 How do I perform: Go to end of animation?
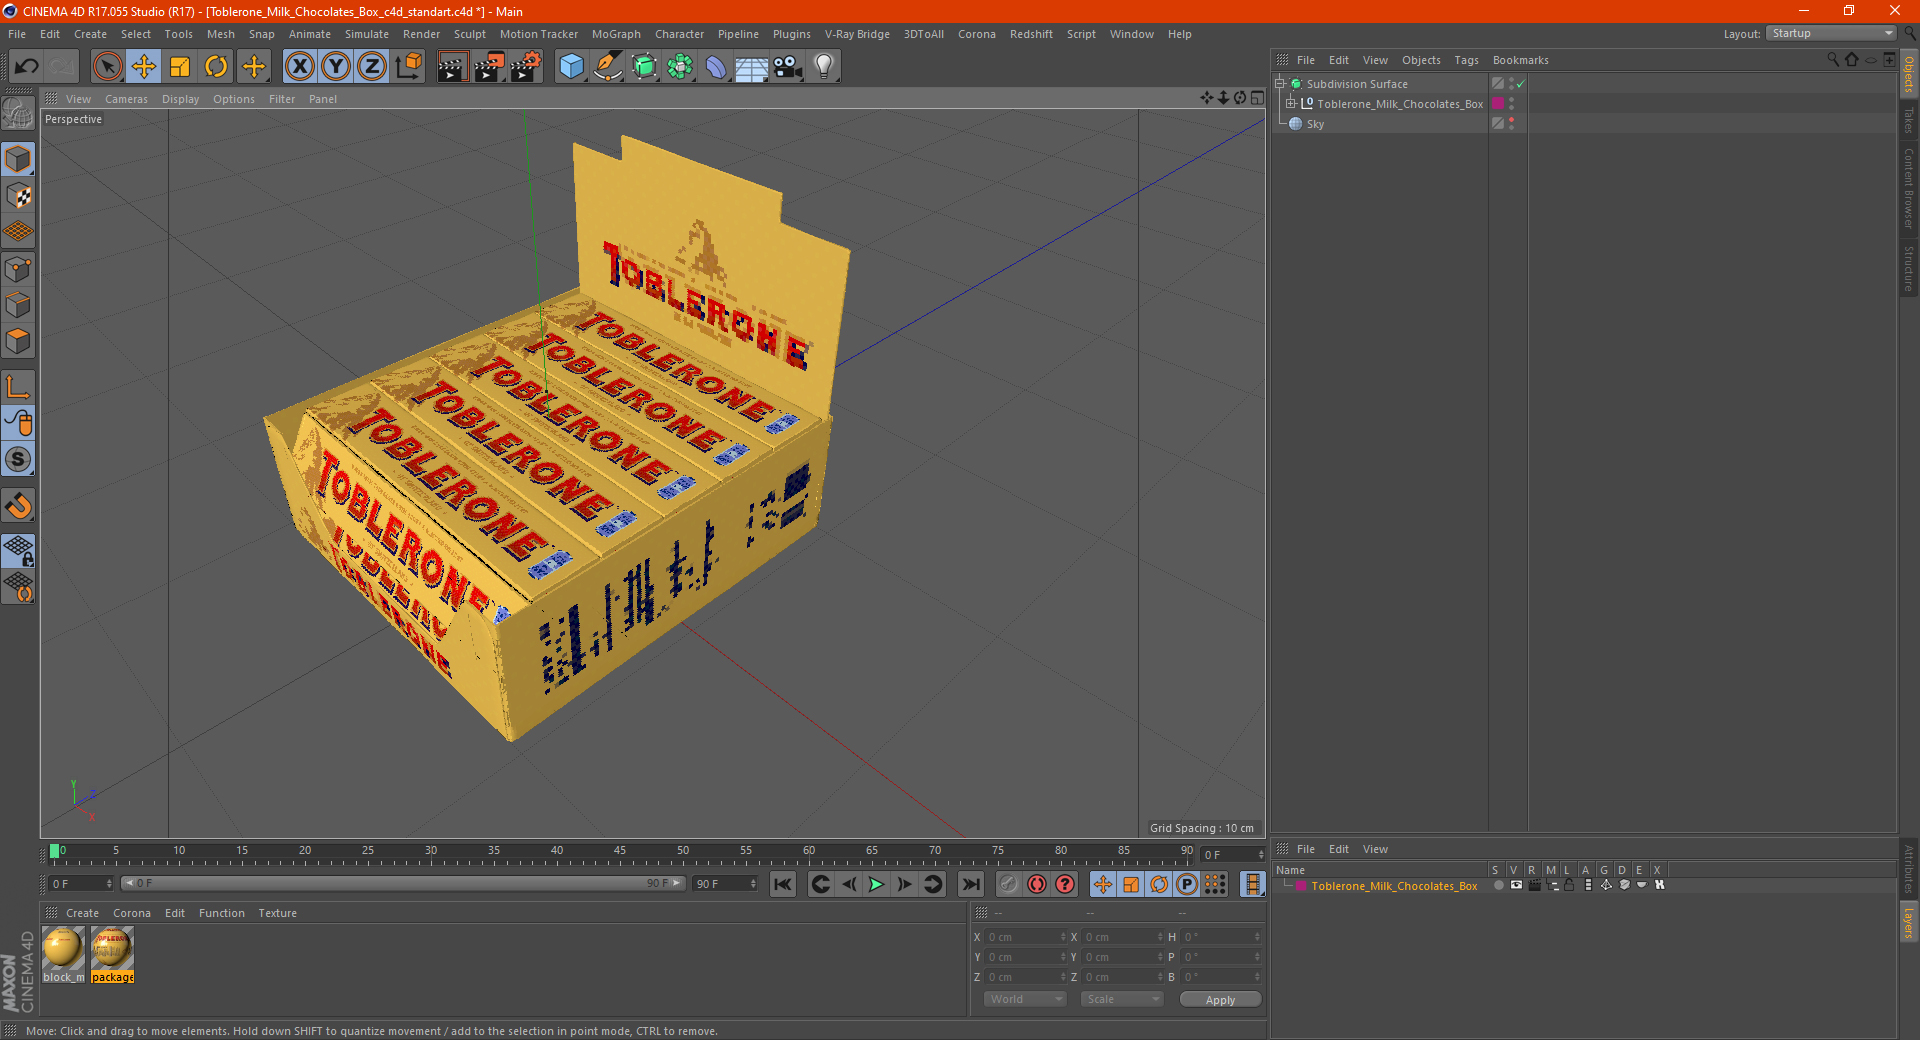(970, 884)
